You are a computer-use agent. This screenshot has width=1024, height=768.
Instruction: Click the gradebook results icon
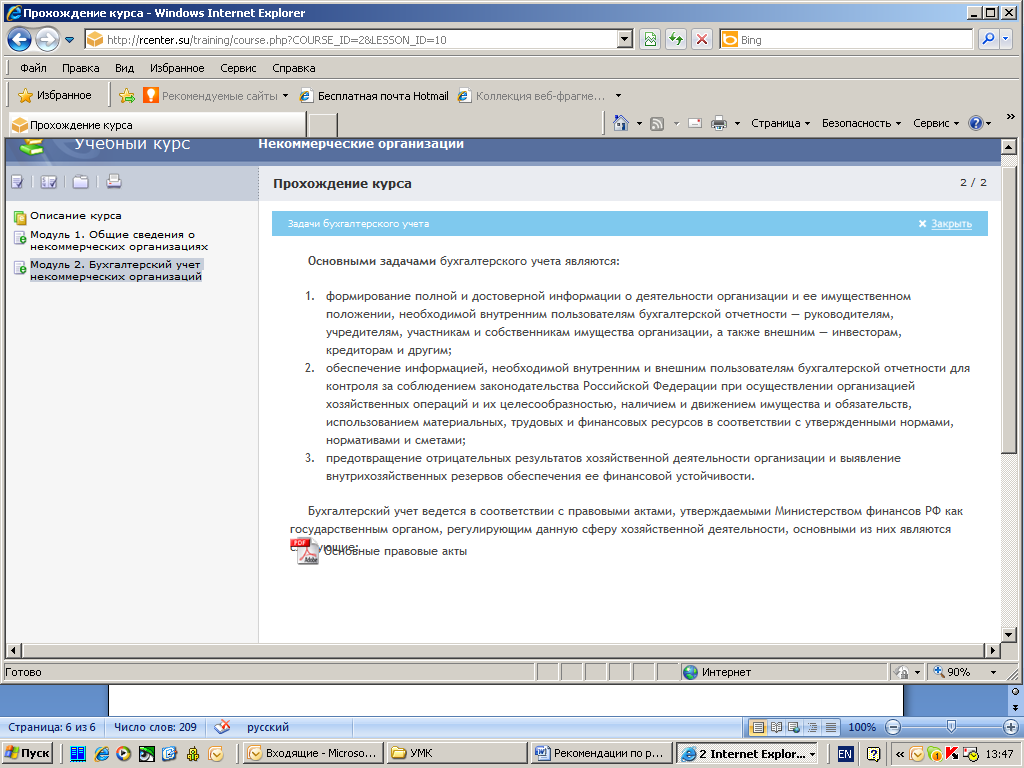tap(48, 182)
